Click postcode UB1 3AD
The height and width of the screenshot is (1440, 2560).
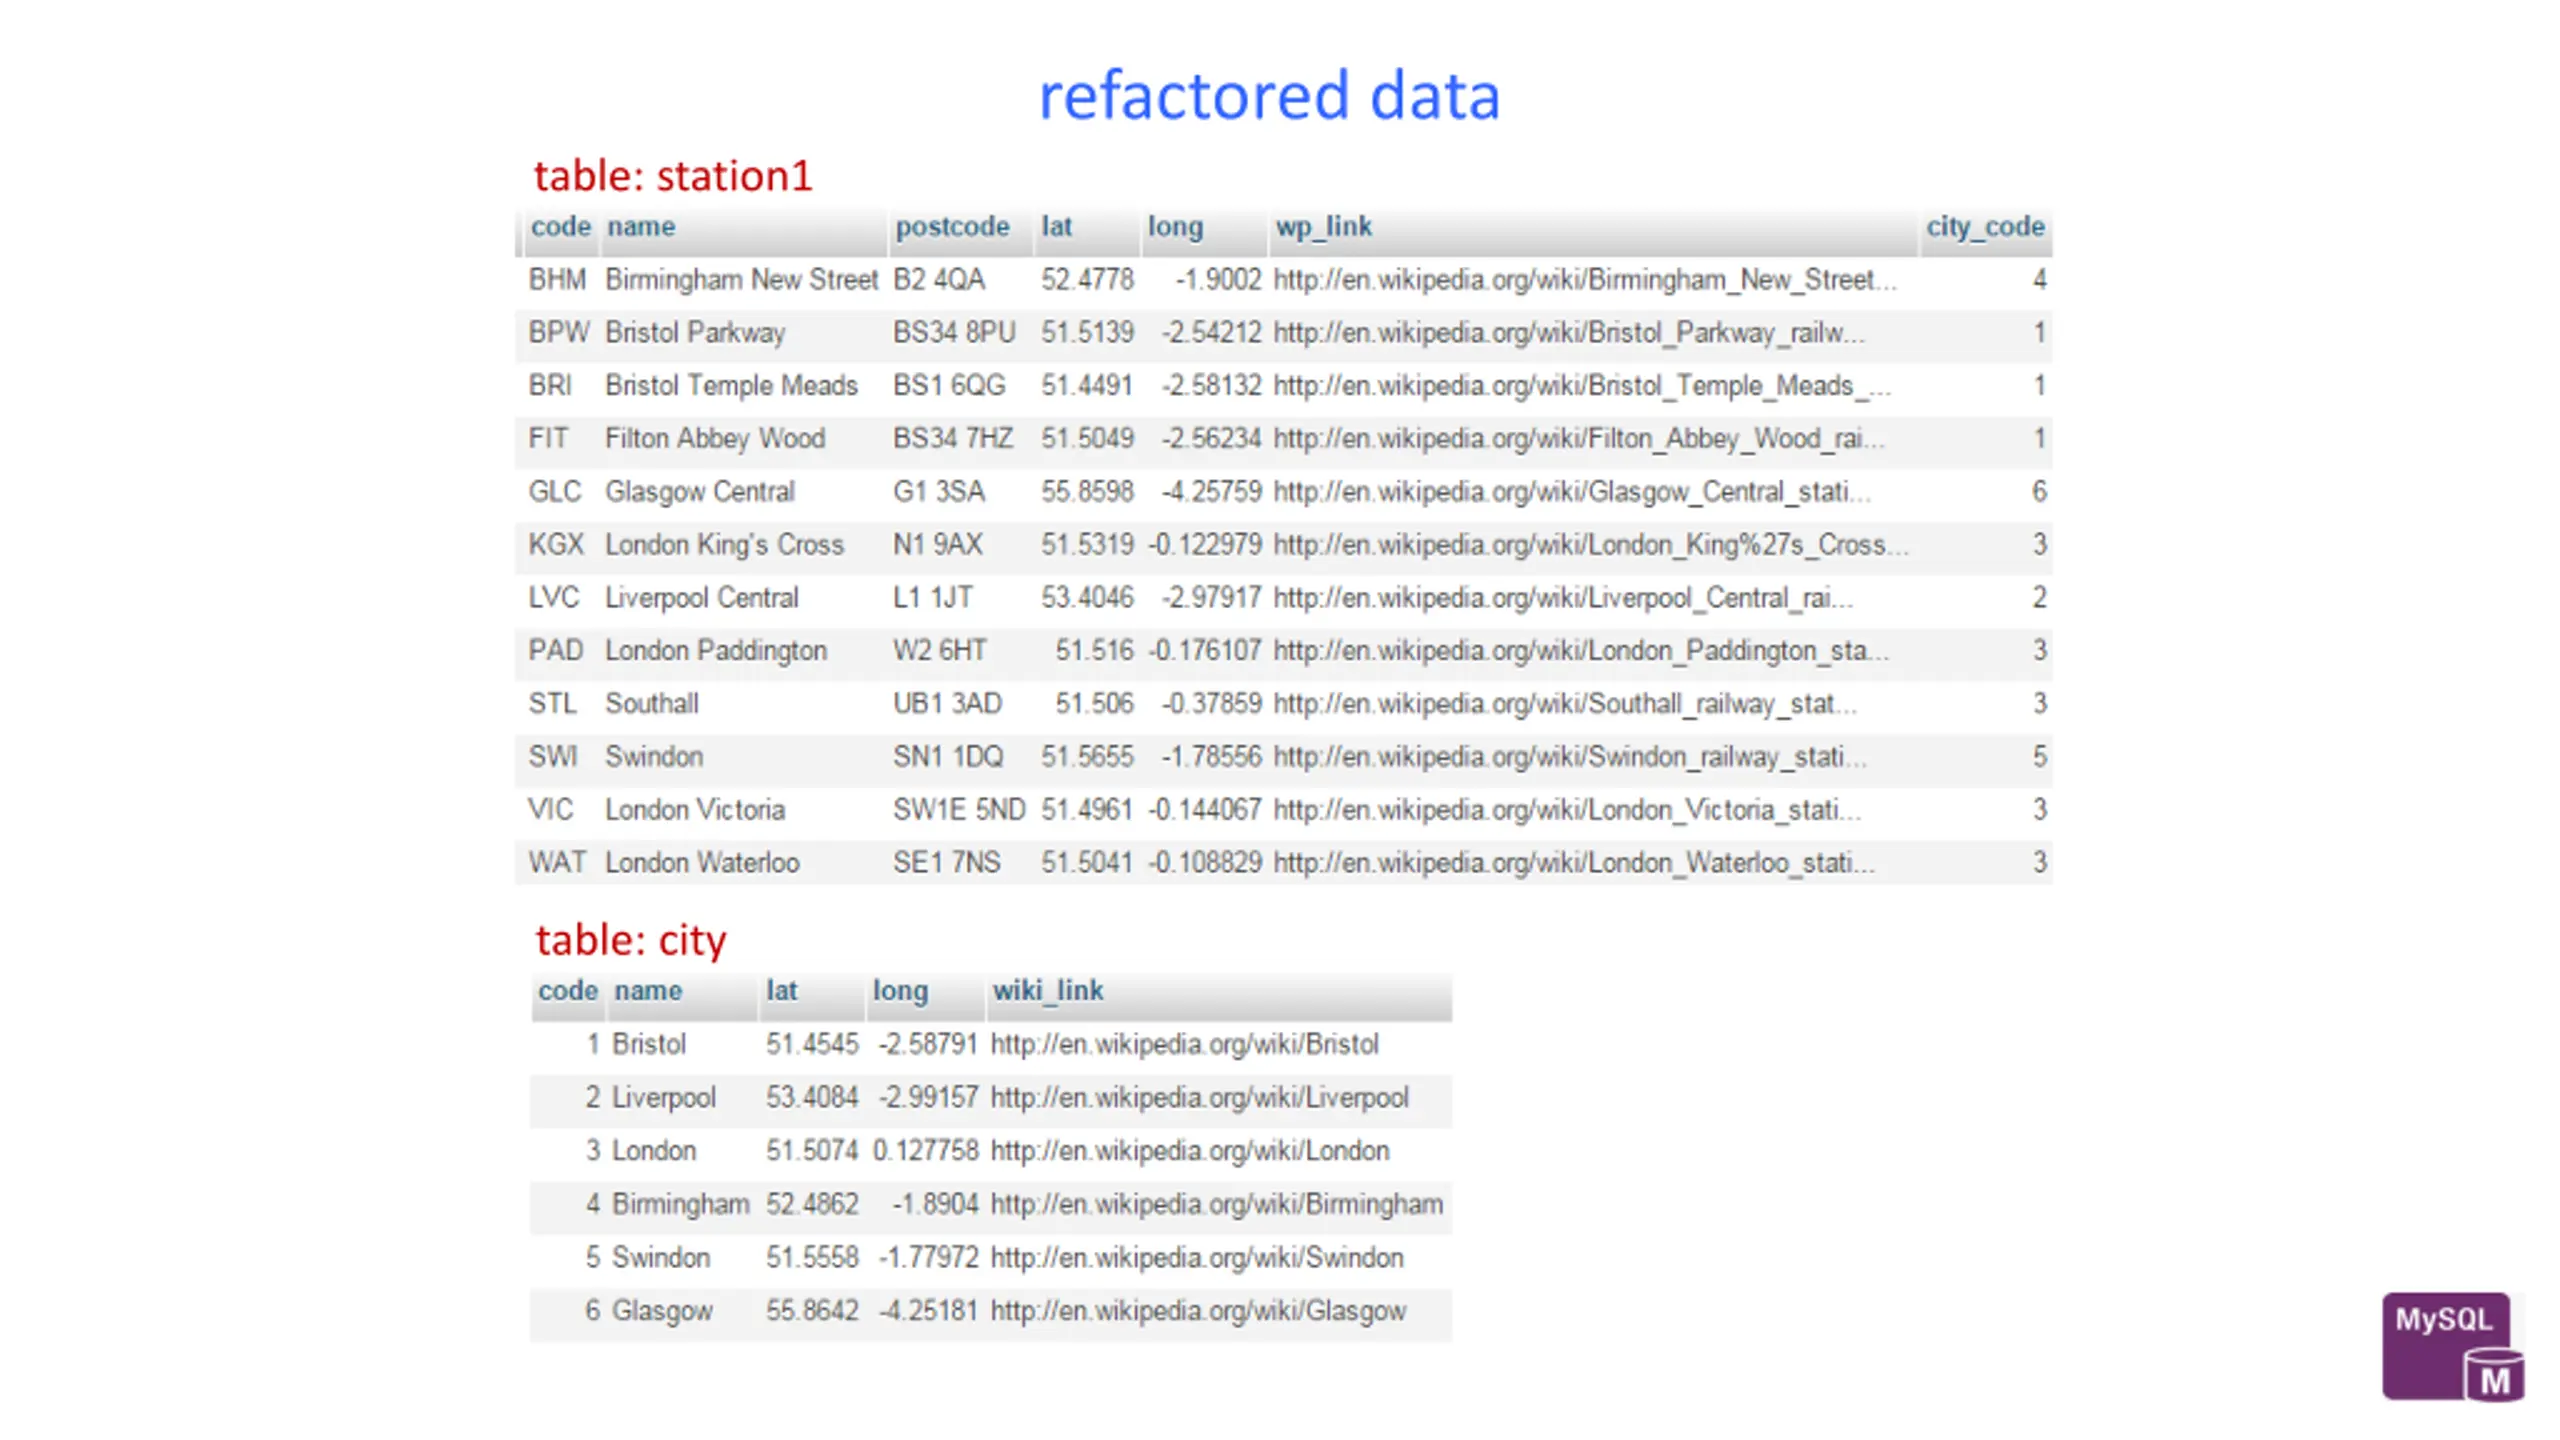click(x=947, y=703)
